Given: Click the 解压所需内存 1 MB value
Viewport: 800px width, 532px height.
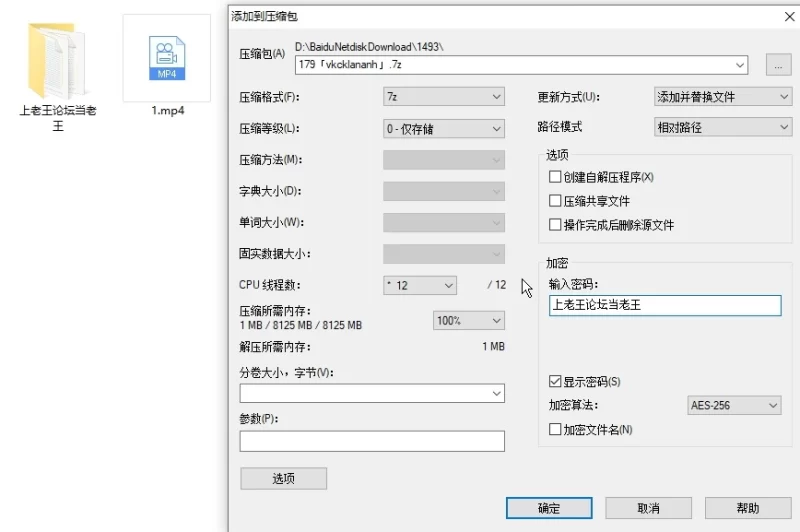Looking at the screenshot, I should tap(493, 346).
